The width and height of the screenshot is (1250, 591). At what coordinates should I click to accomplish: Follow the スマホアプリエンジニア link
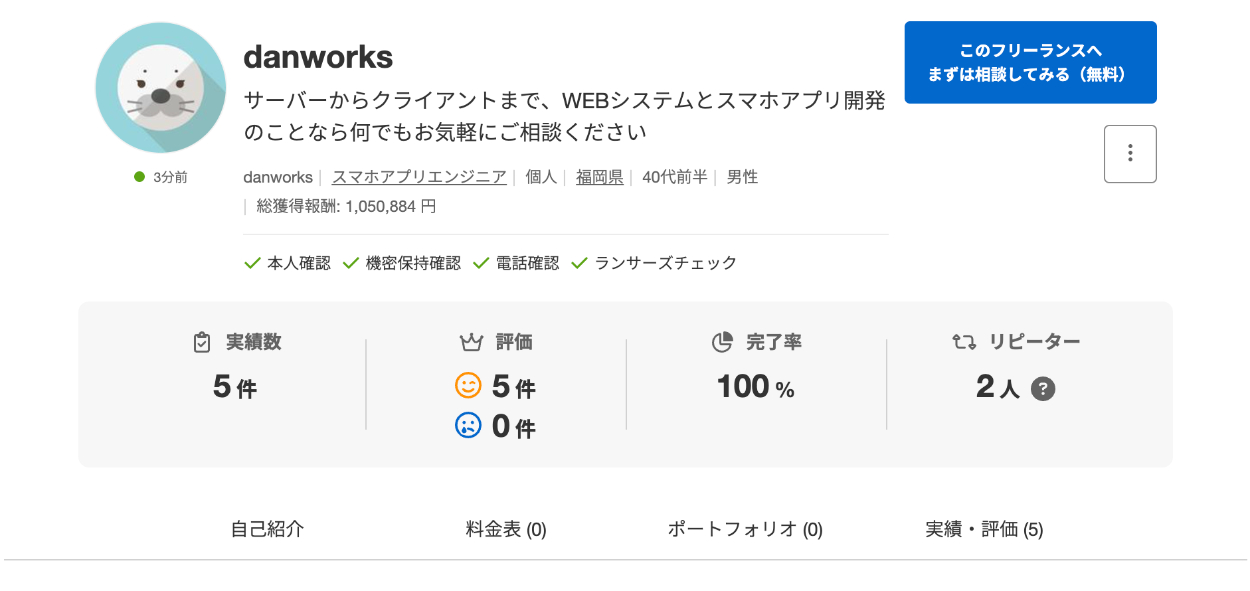tap(419, 177)
